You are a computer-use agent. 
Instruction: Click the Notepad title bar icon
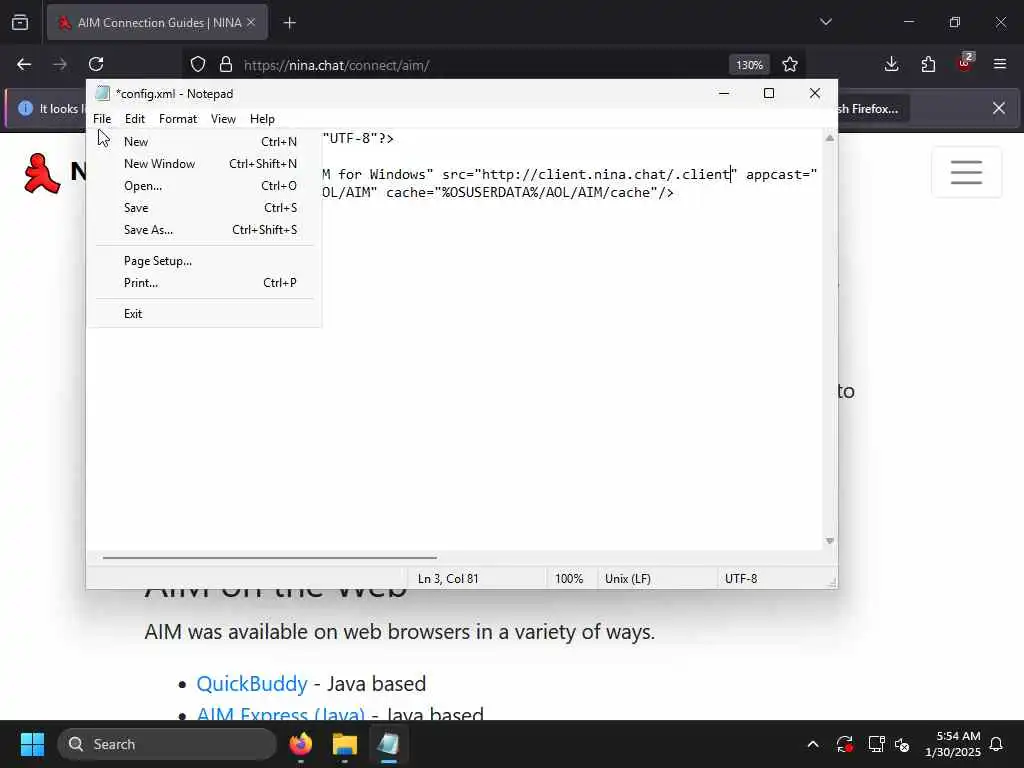tap(102, 93)
